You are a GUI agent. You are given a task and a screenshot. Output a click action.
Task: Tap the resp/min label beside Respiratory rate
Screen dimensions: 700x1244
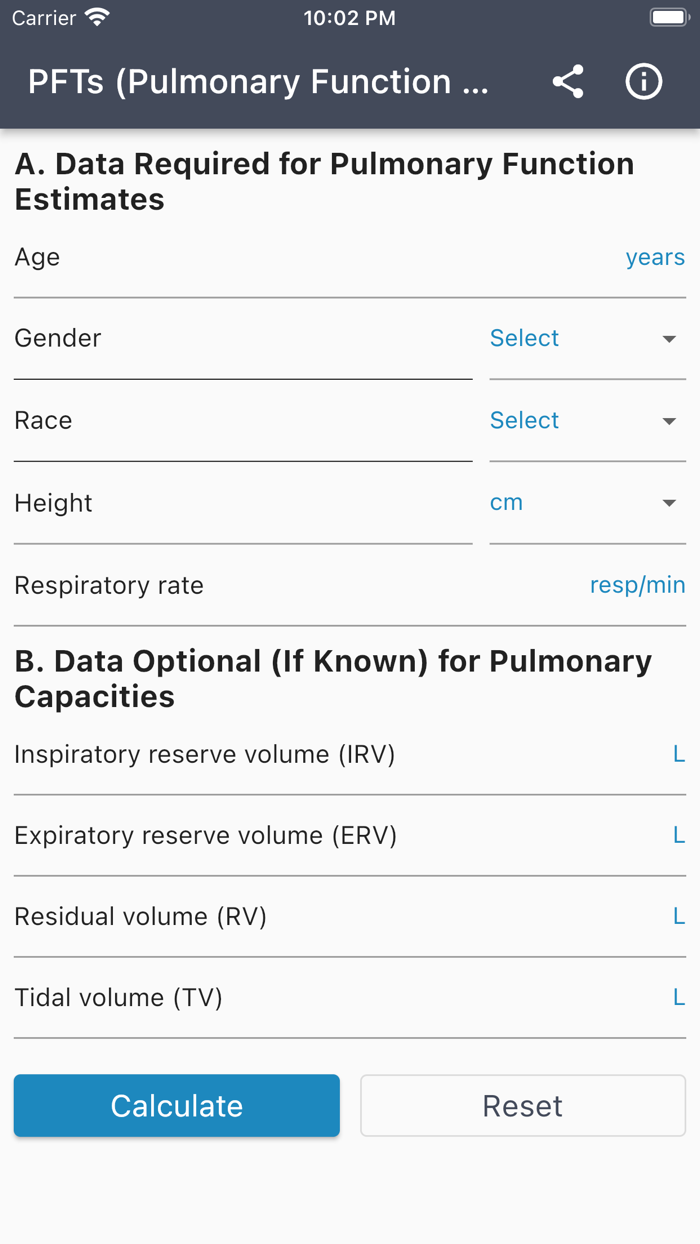pyautogui.click(x=637, y=585)
